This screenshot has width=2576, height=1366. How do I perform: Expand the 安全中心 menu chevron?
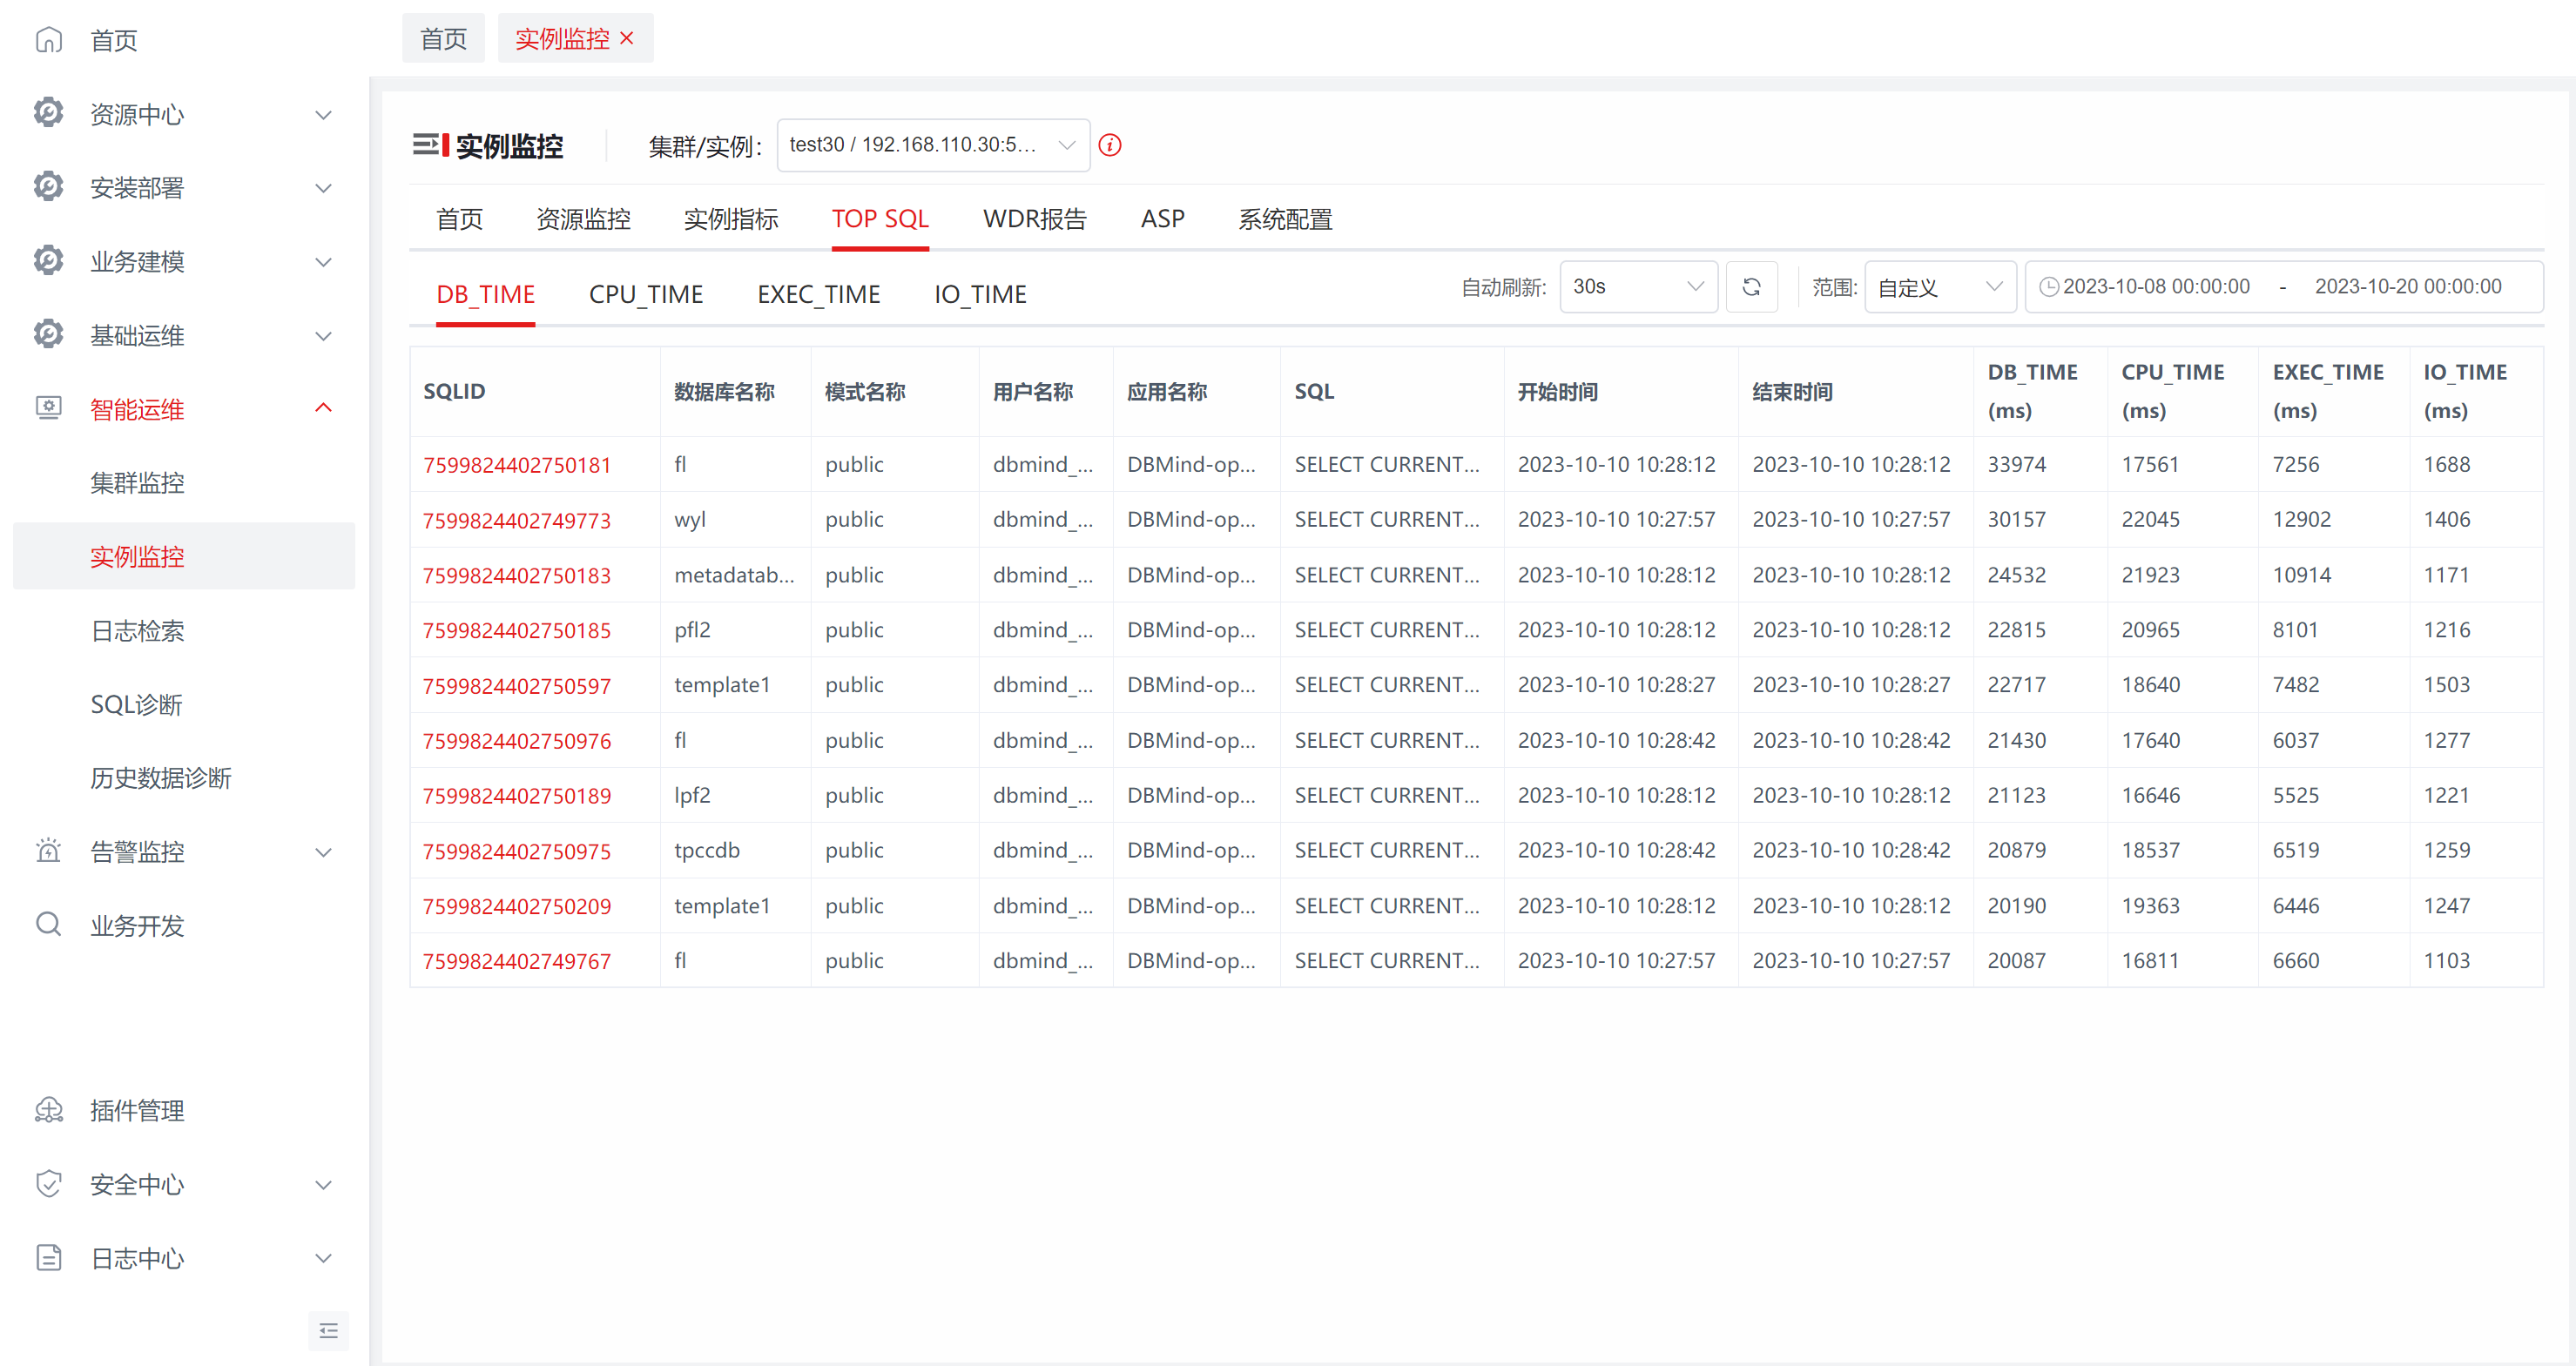point(323,1185)
